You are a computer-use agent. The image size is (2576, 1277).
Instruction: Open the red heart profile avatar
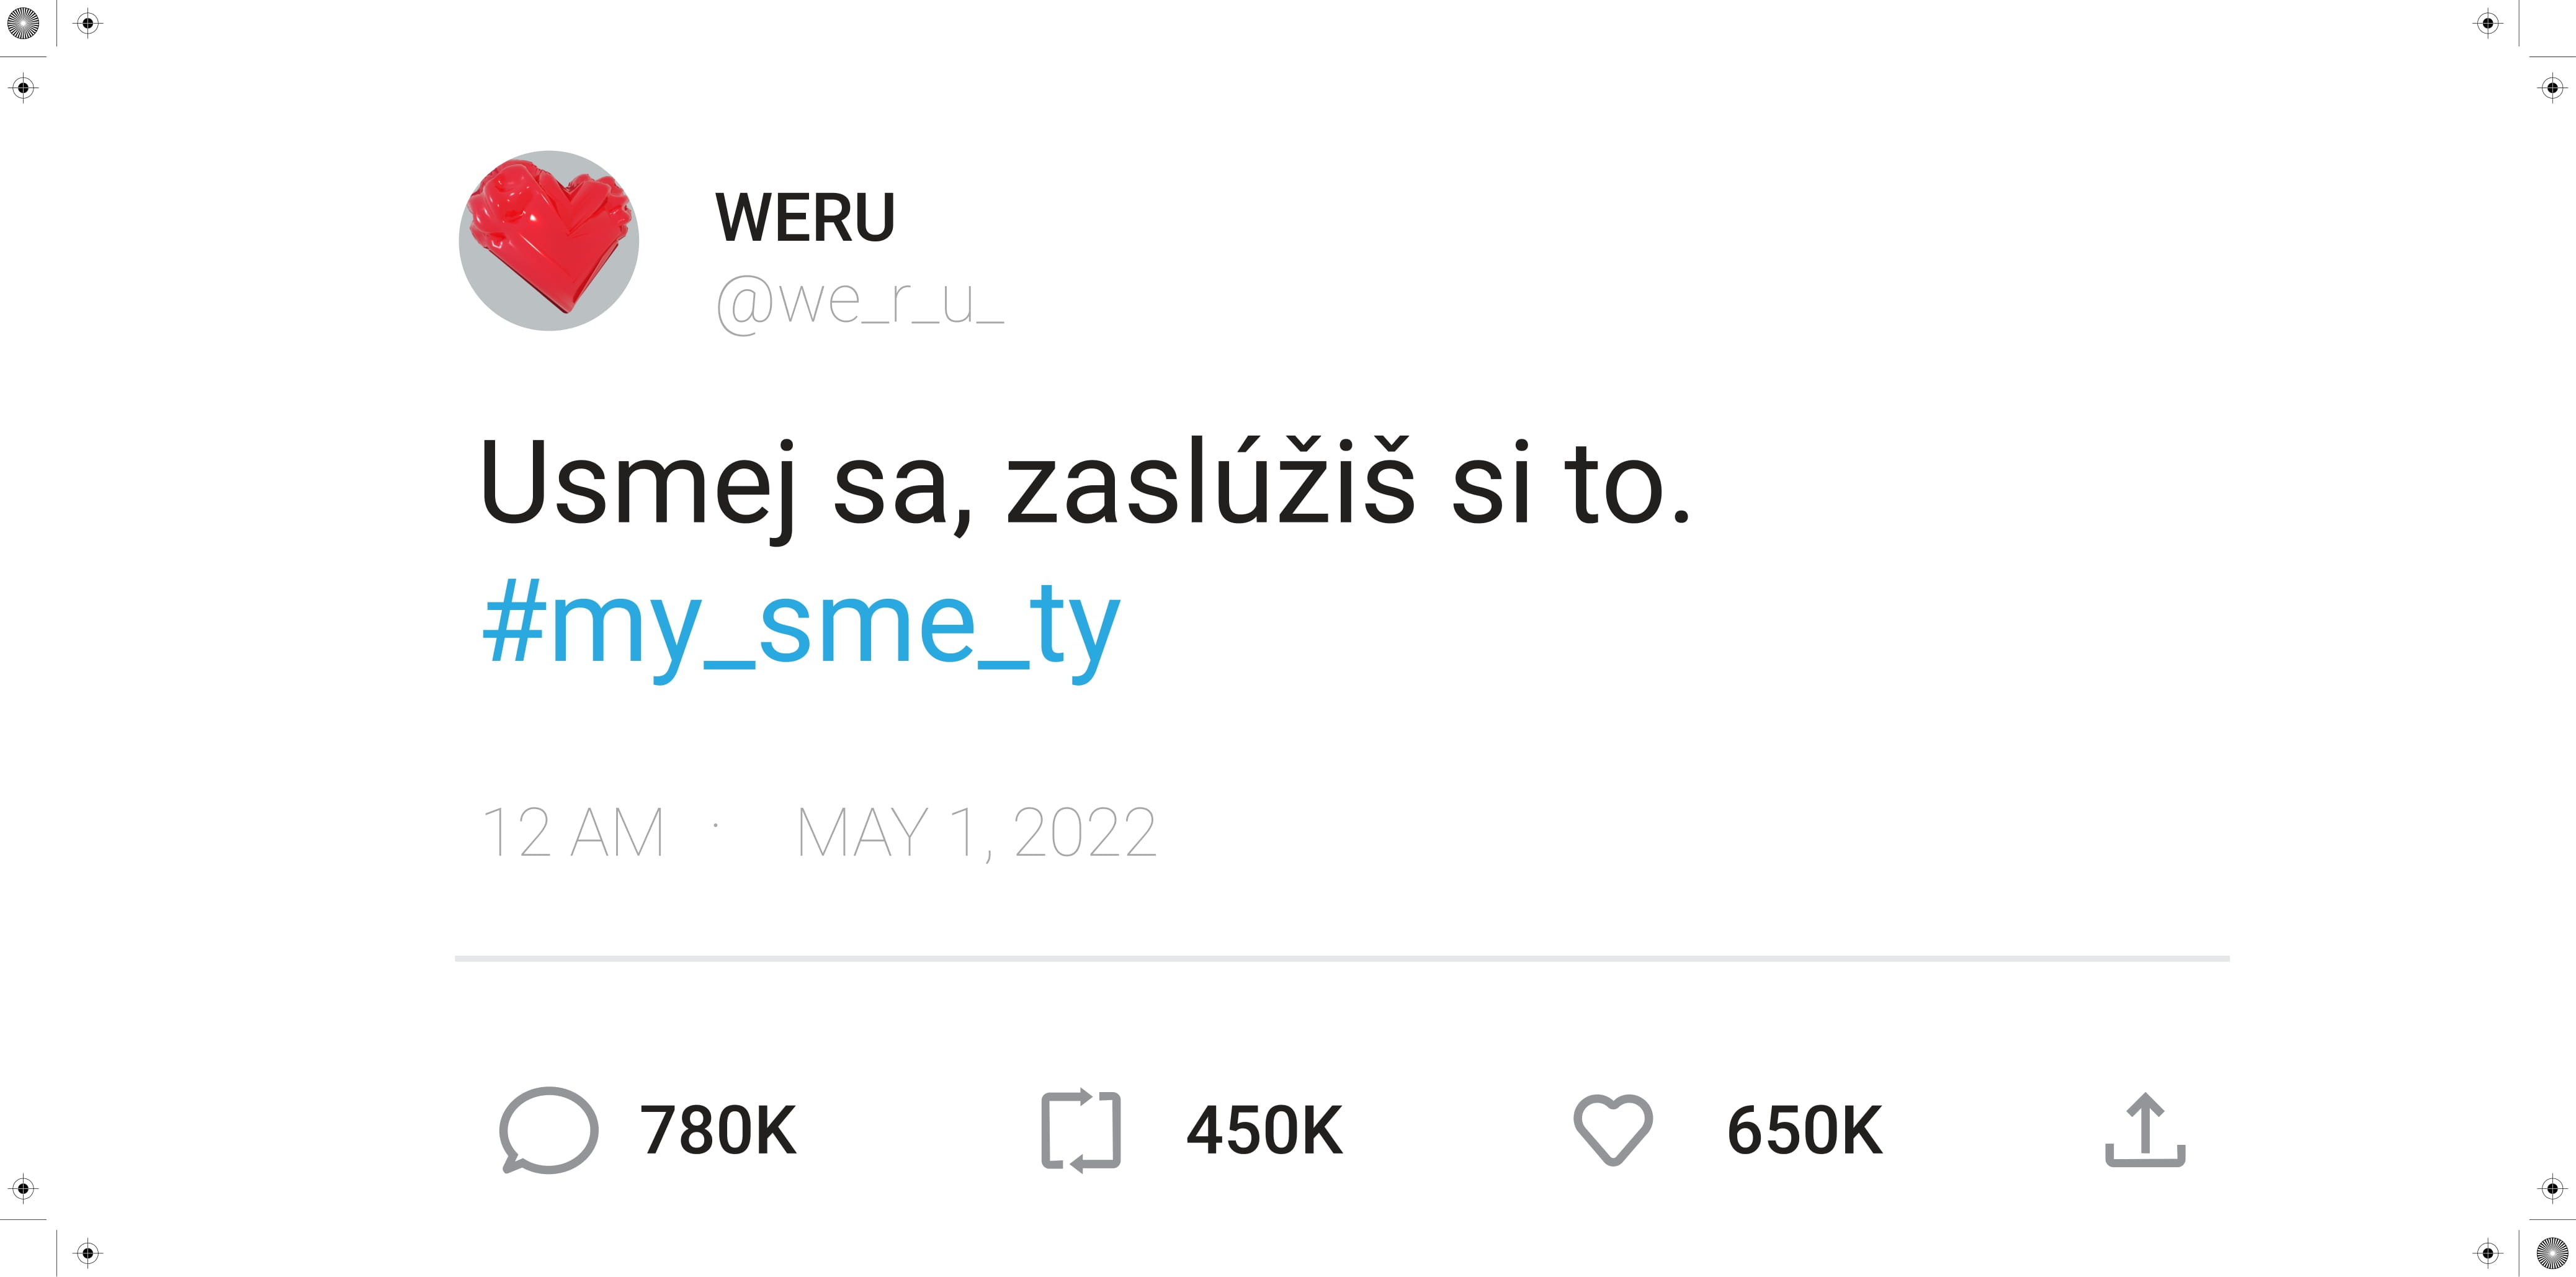(x=549, y=241)
